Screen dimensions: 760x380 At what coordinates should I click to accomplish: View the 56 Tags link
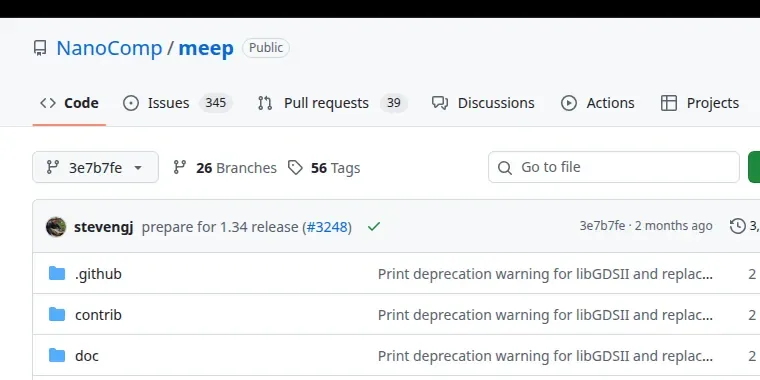click(x=324, y=168)
